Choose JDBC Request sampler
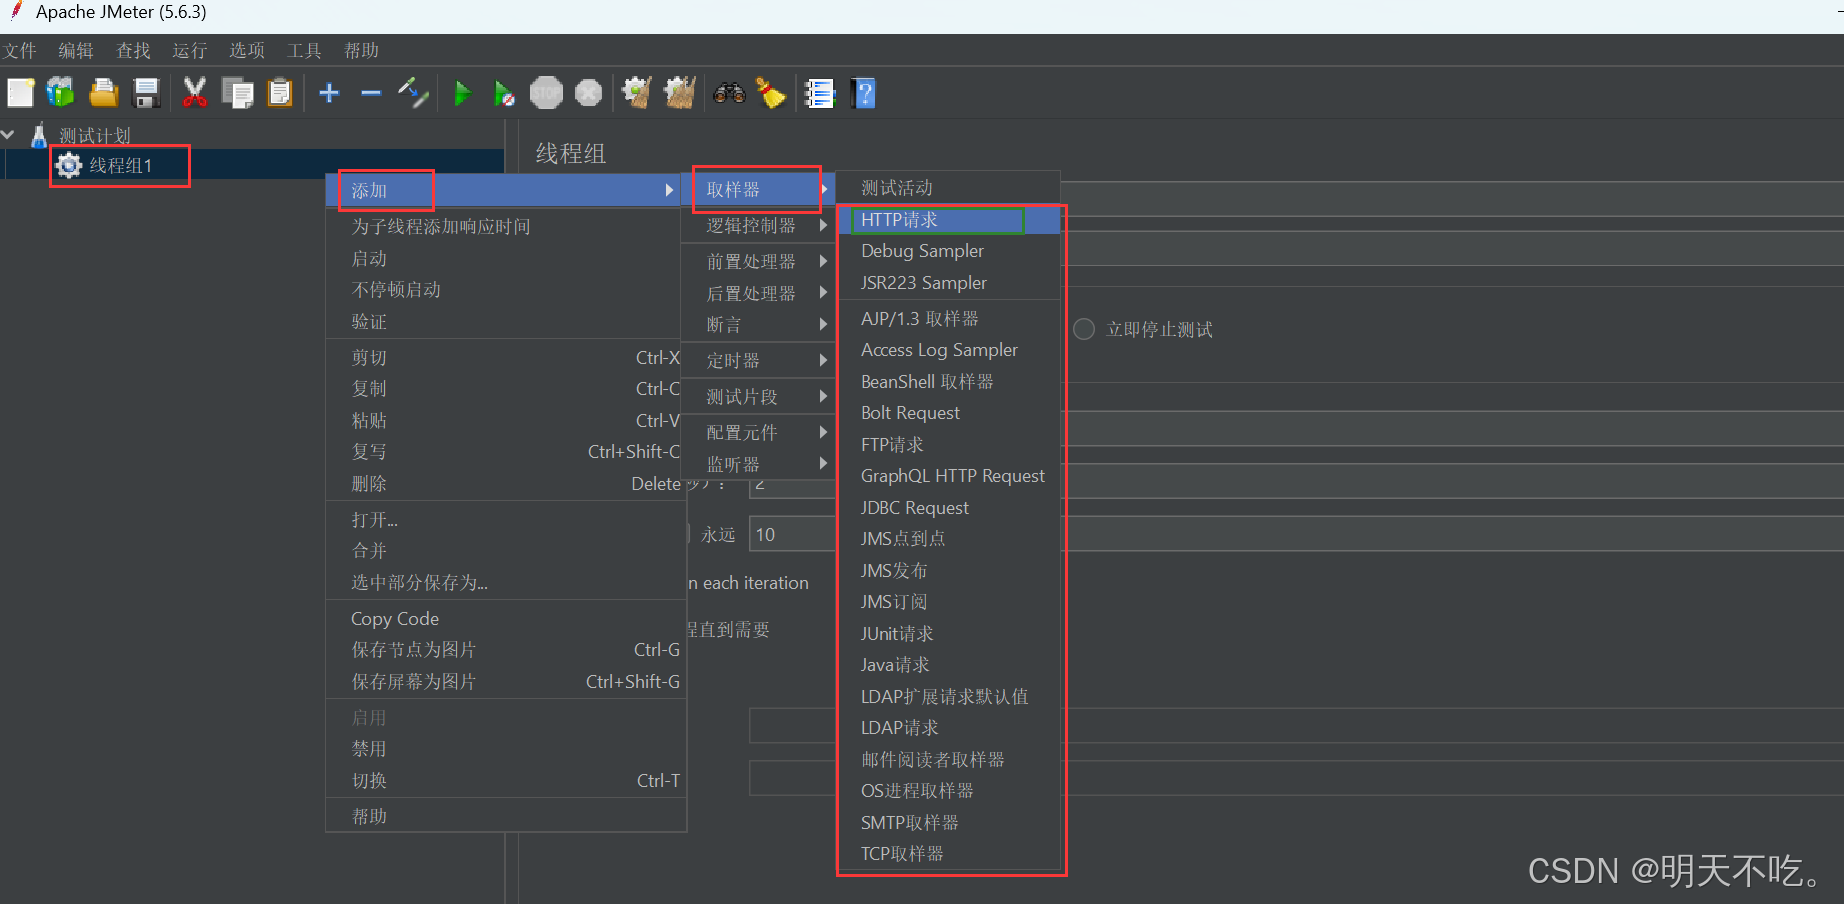This screenshot has height=904, width=1844. pyautogui.click(x=948, y=507)
